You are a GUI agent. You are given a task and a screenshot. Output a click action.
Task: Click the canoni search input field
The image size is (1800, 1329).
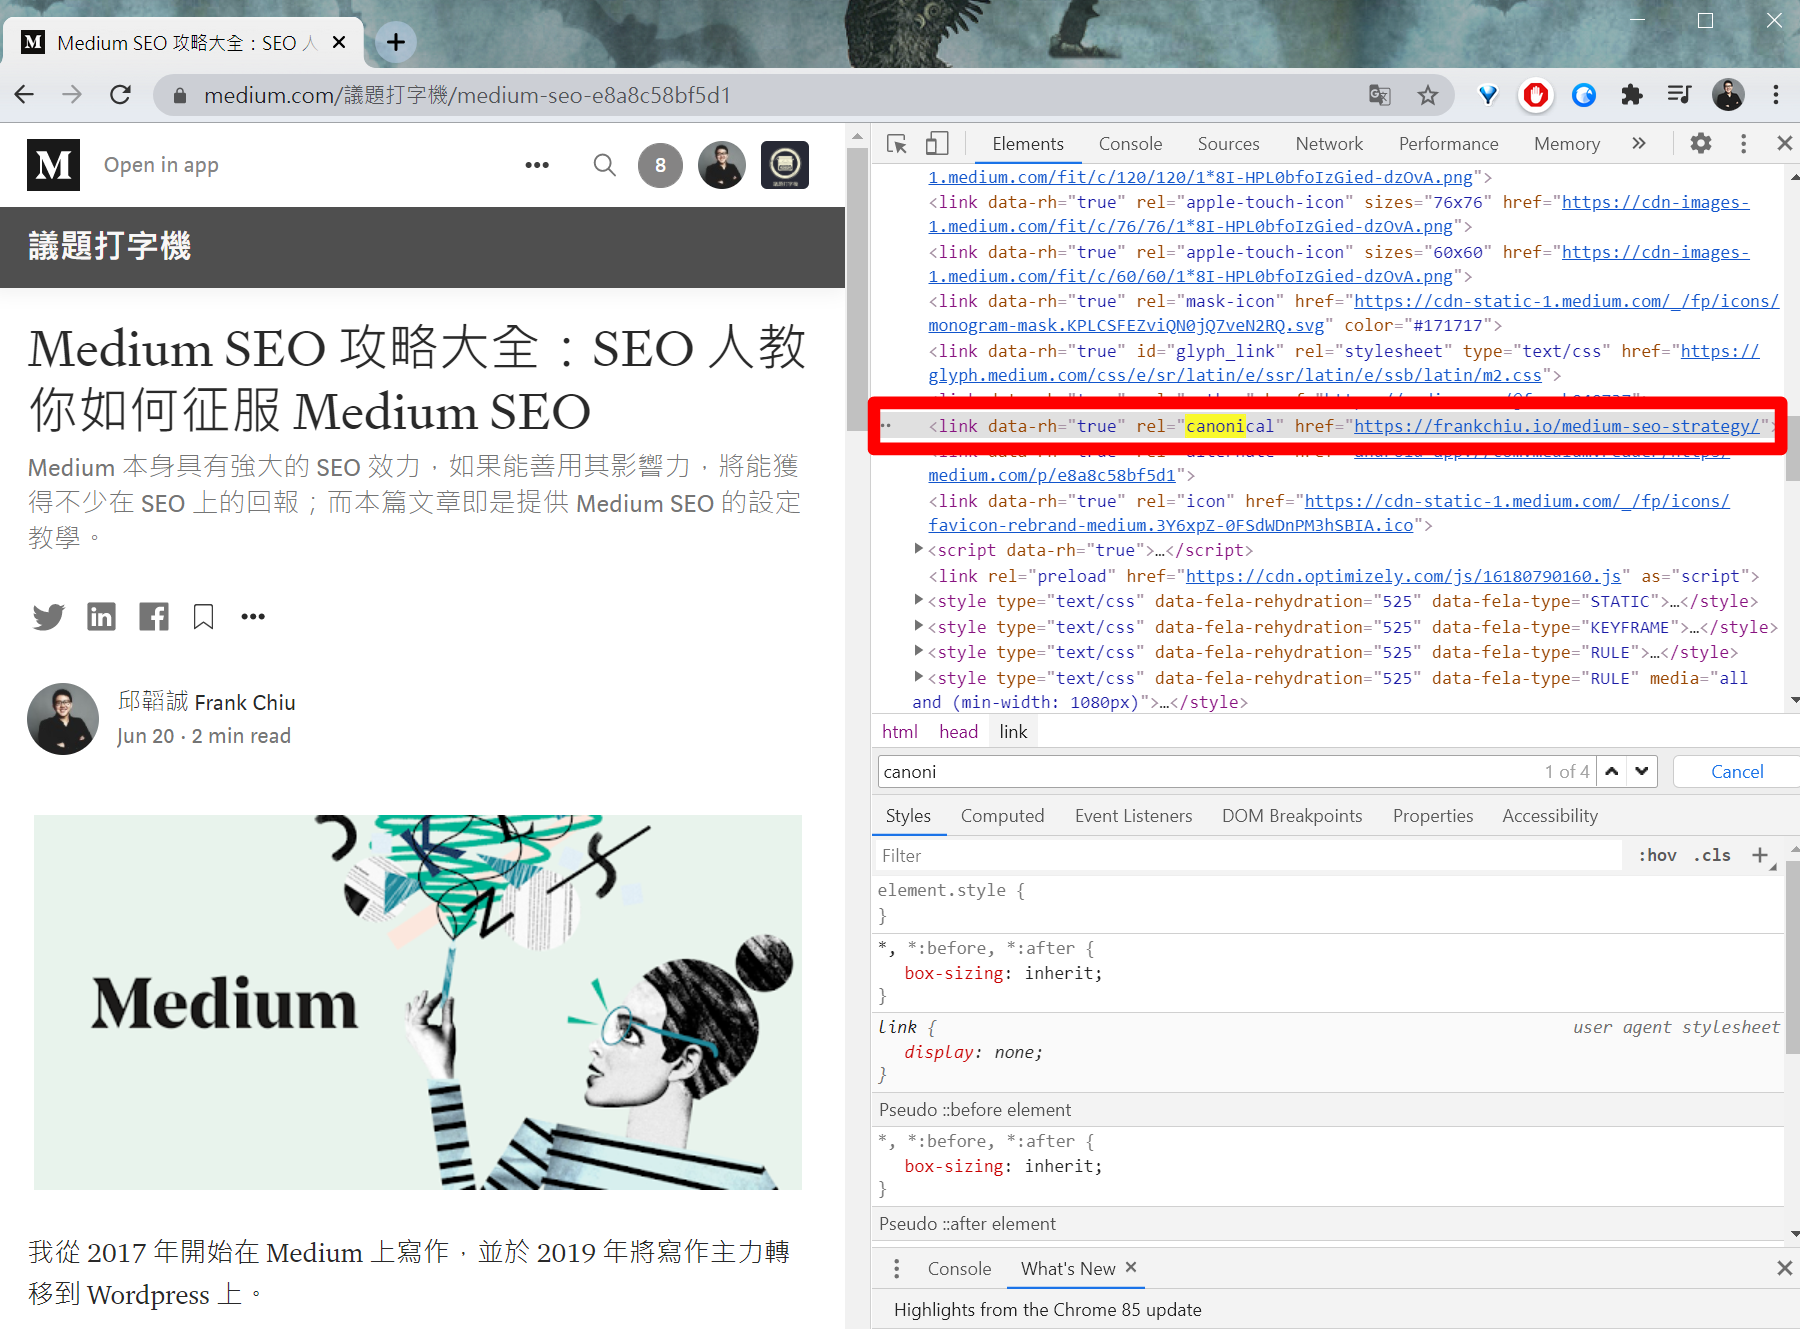[1200, 772]
